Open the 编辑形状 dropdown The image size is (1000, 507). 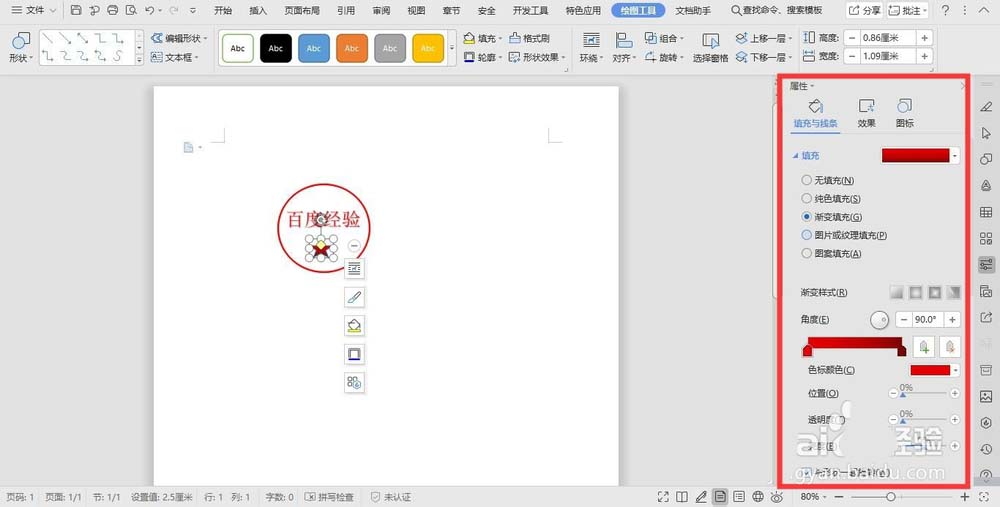point(179,38)
